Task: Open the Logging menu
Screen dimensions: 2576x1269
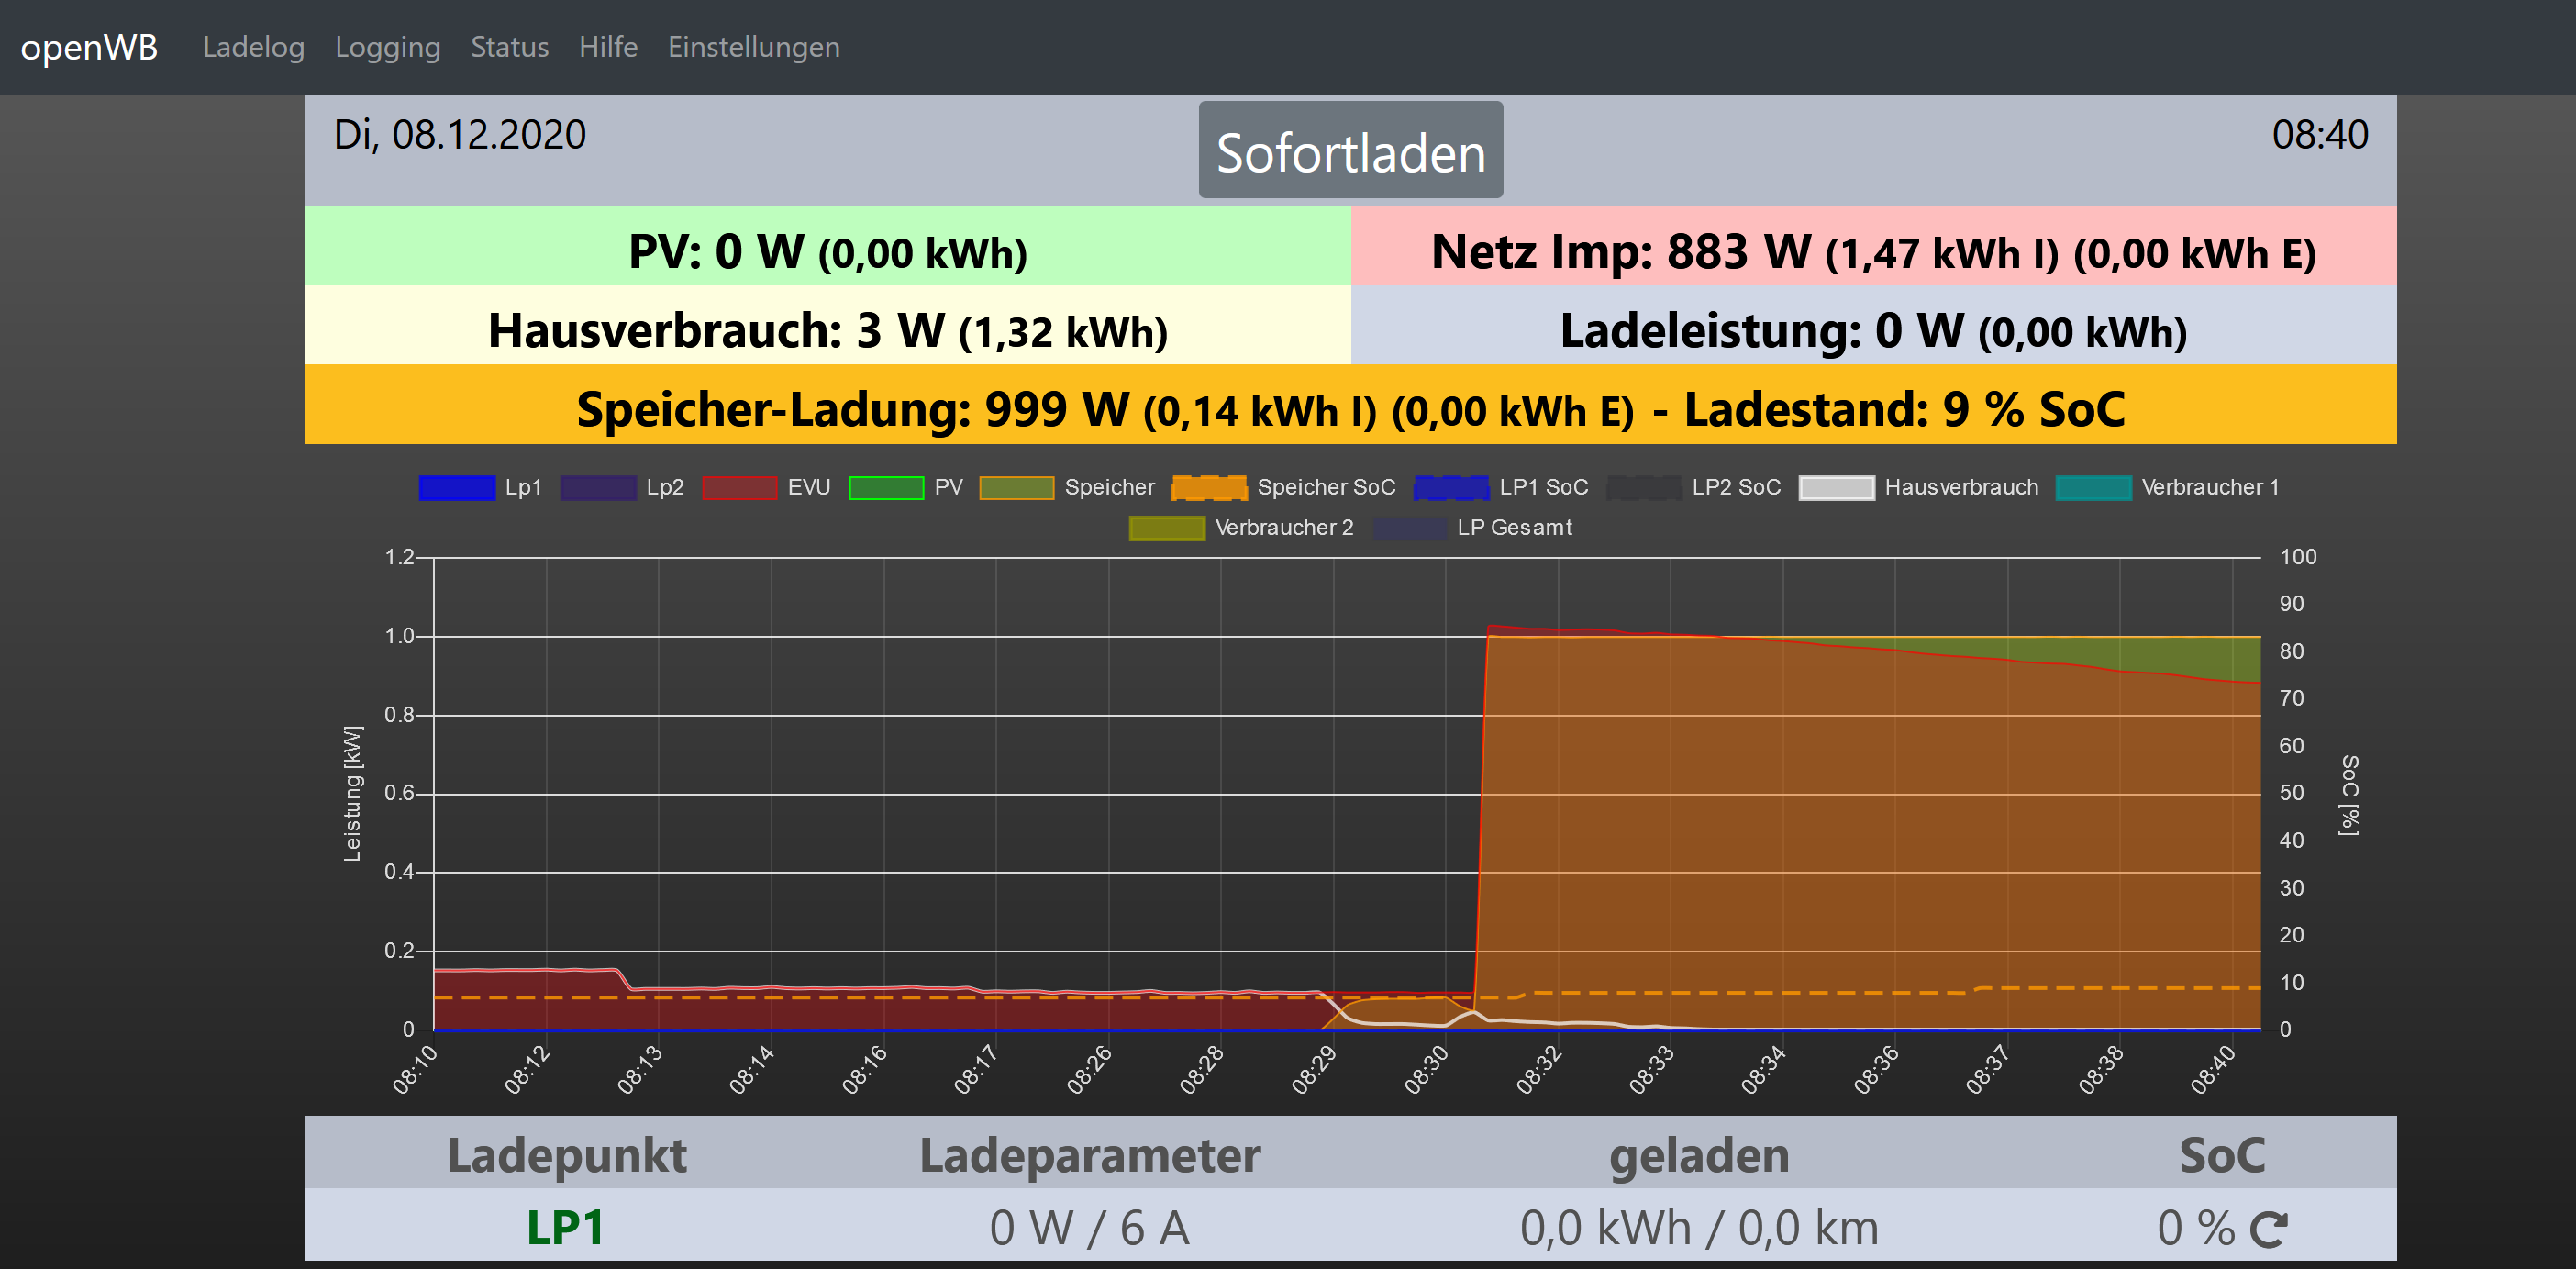Action: 387,47
